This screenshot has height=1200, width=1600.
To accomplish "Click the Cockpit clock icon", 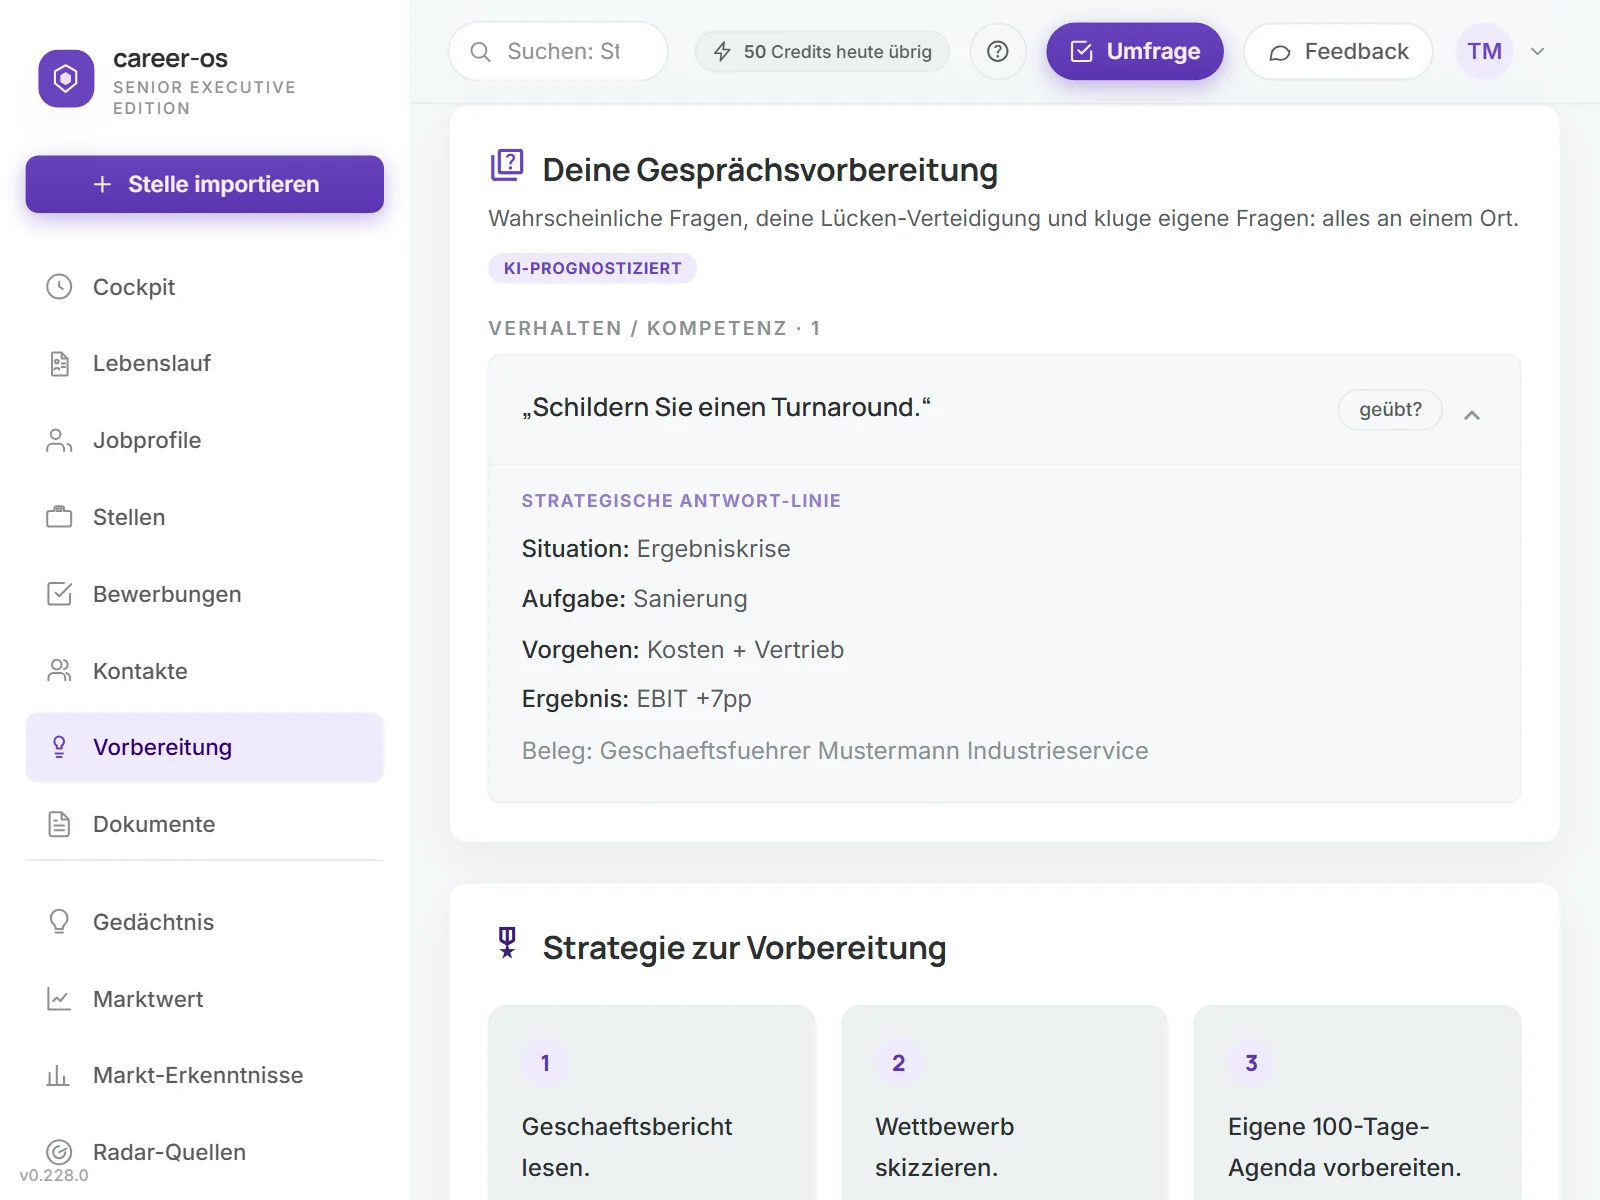I will 59,287.
